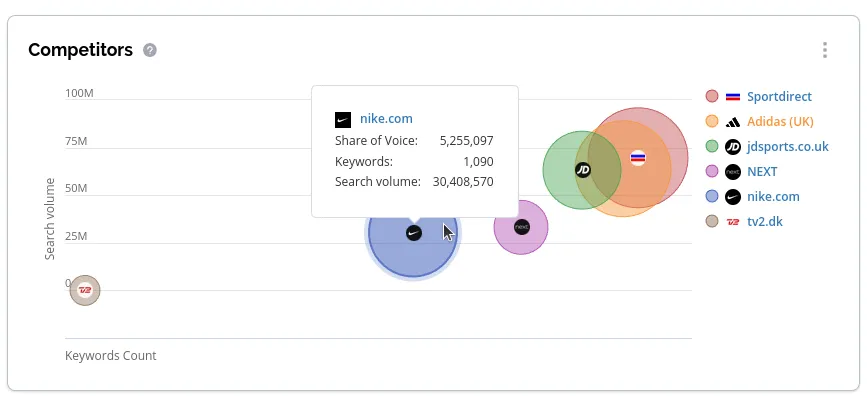Select the tv2 bubble near the axis origin
The width and height of the screenshot is (867, 403).
85,290
